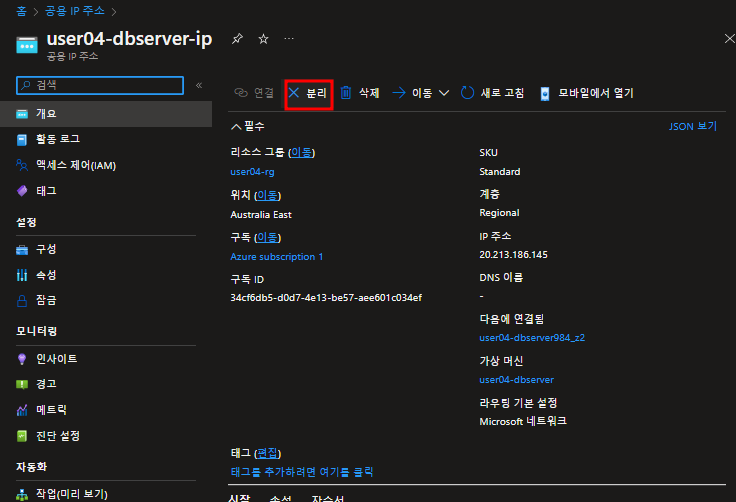
Task: Open user04-rg resource group link
Action: tap(253, 171)
